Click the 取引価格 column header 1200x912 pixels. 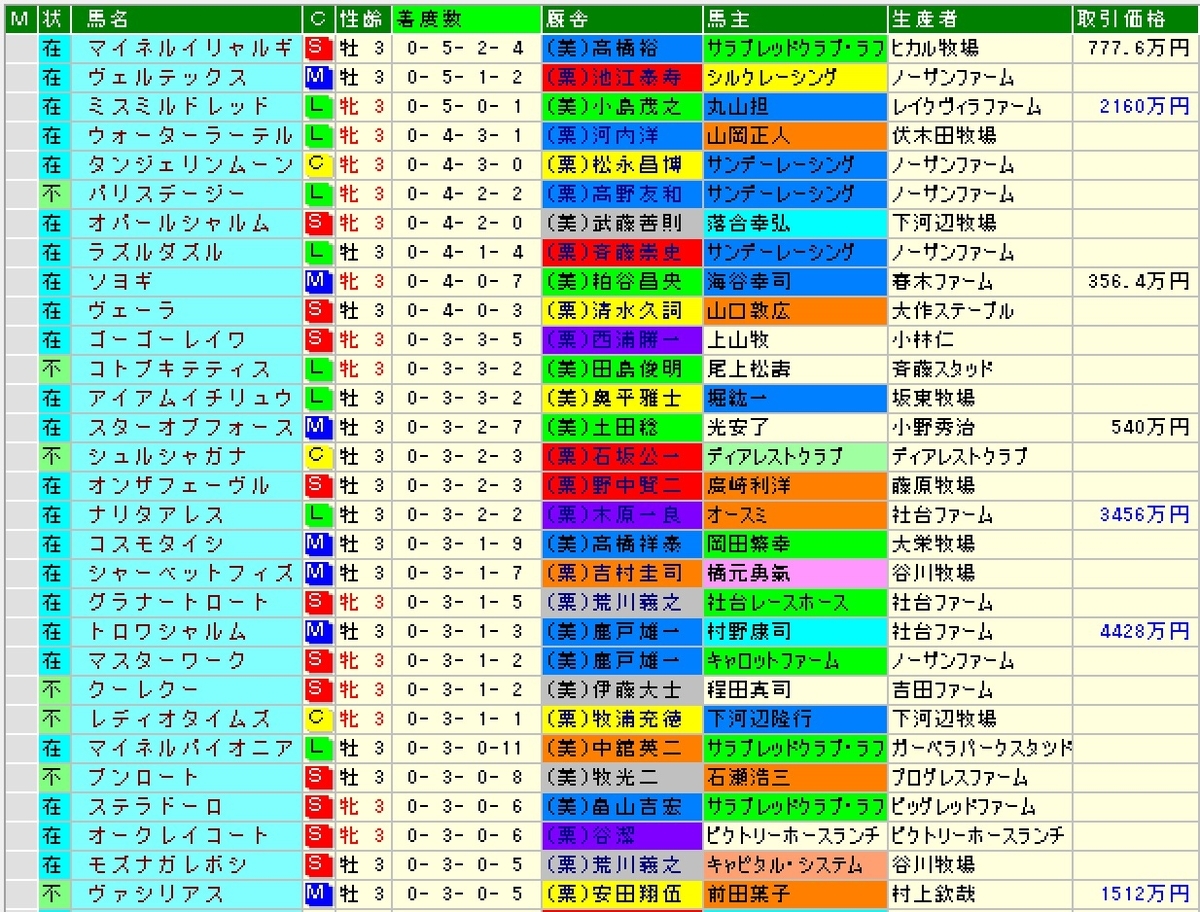pyautogui.click(x=1134, y=18)
